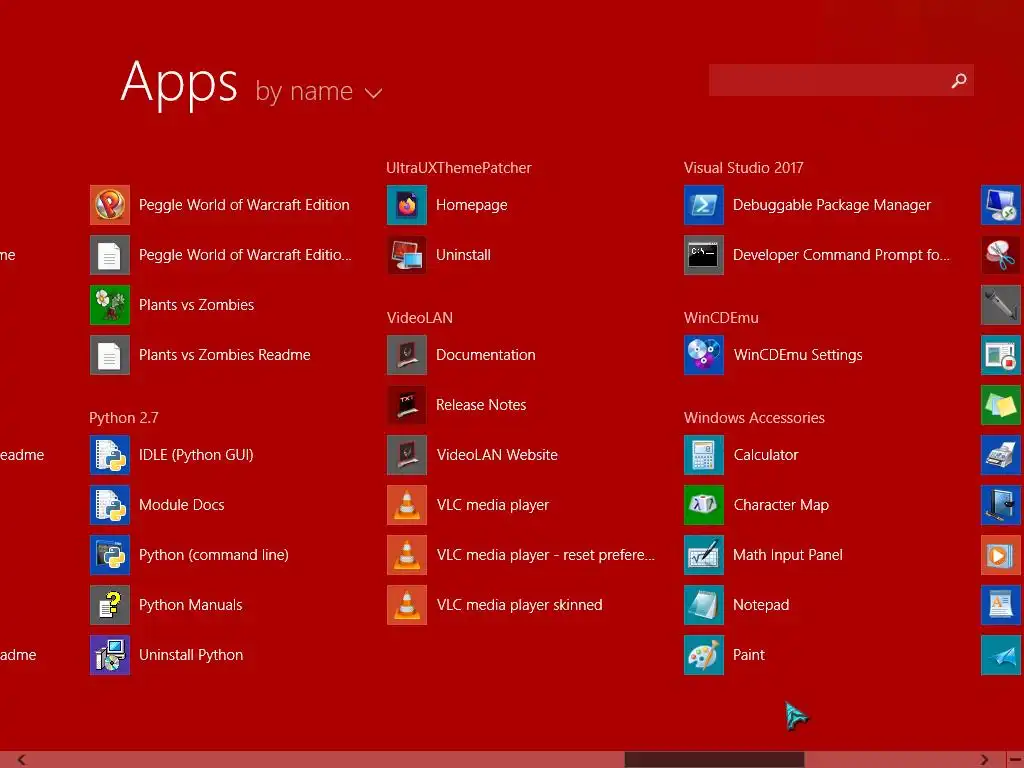
Task: Launch Plants vs Zombies icon
Action: pyautogui.click(x=110, y=305)
